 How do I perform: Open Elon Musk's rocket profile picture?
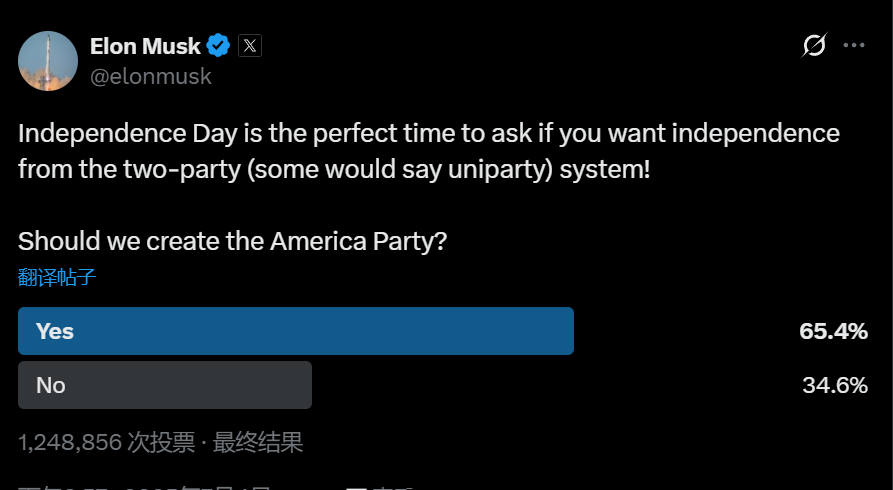[48, 61]
